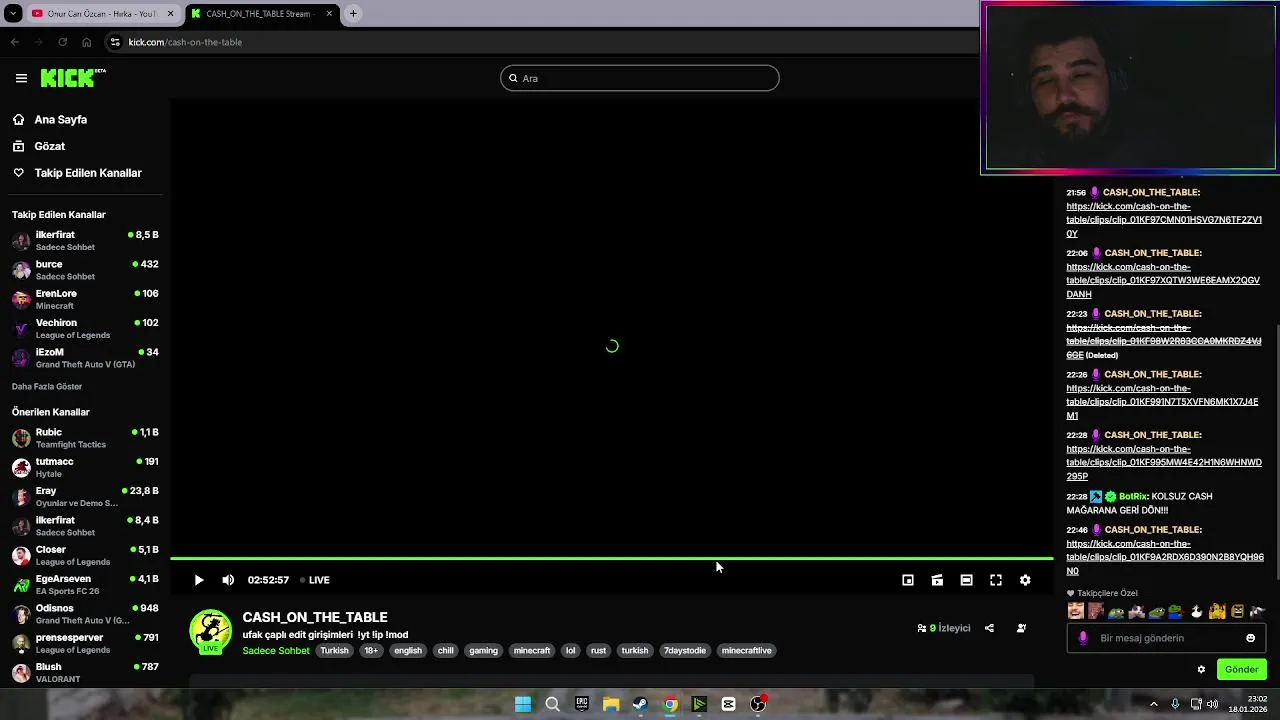
Task: Click CASH_ON_THE_TABLE channel avatar
Action: click(210, 632)
